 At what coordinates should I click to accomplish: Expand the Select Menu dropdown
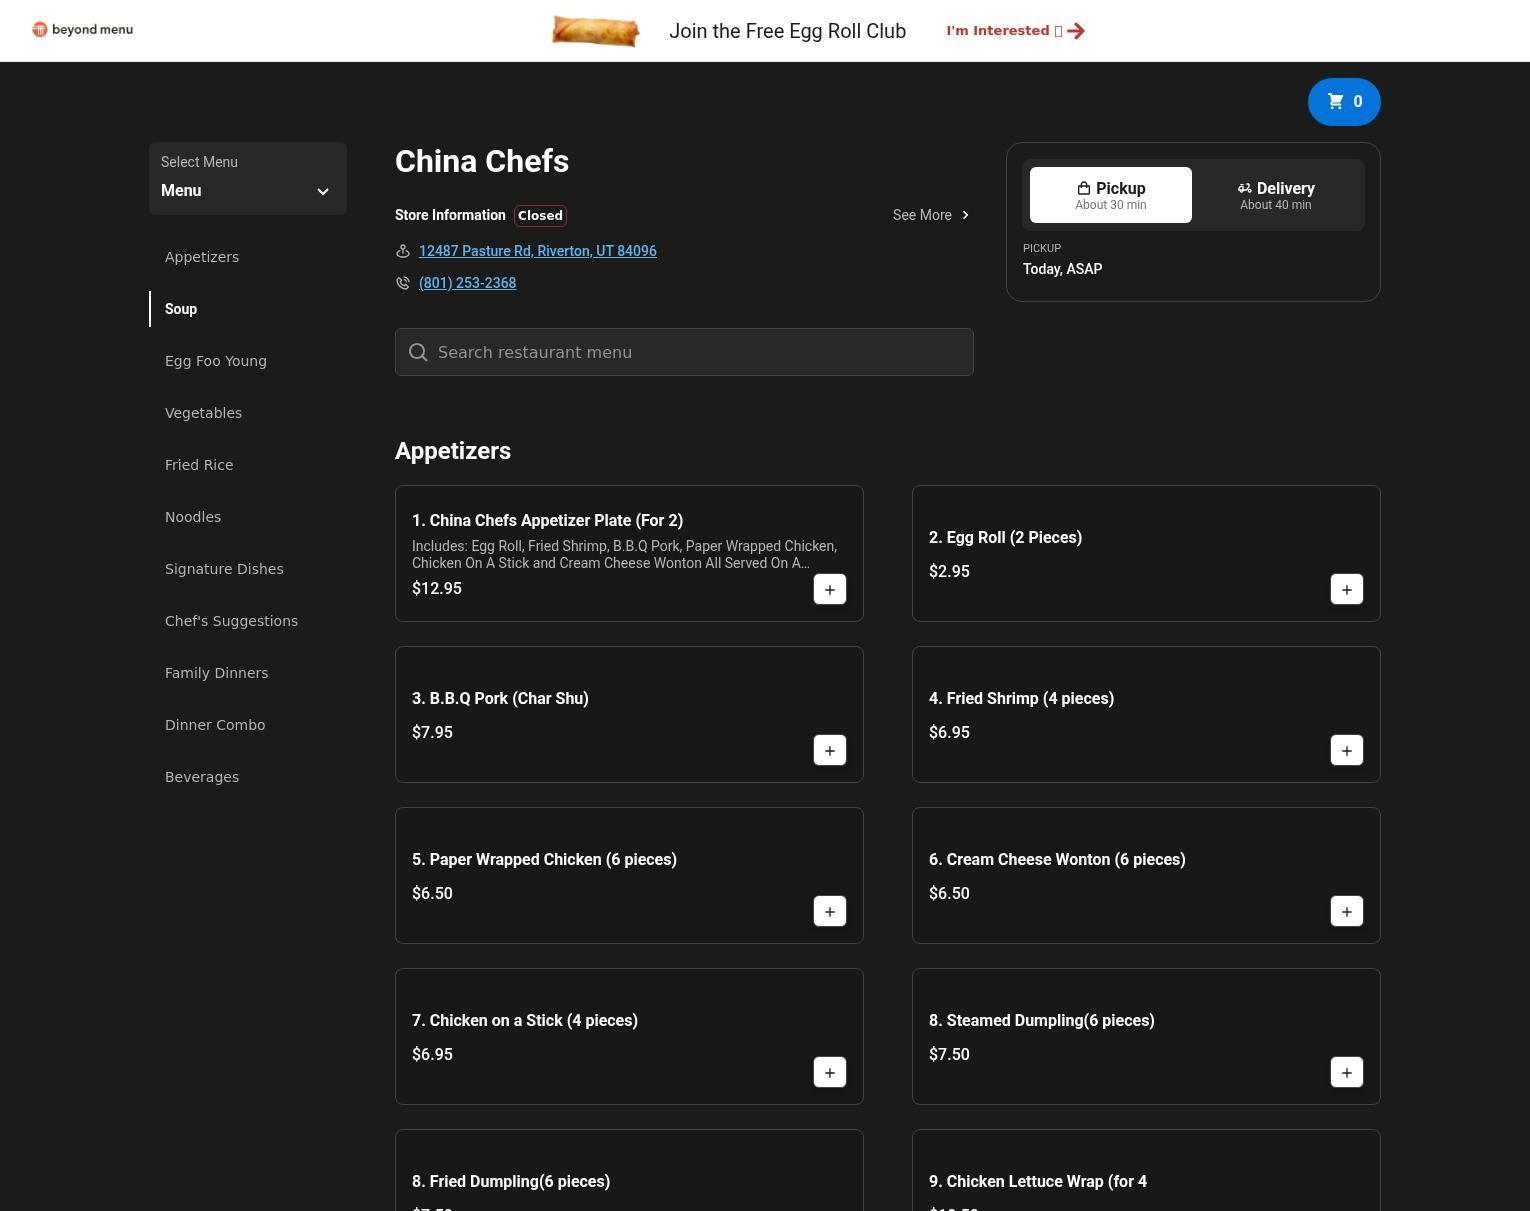point(247,179)
